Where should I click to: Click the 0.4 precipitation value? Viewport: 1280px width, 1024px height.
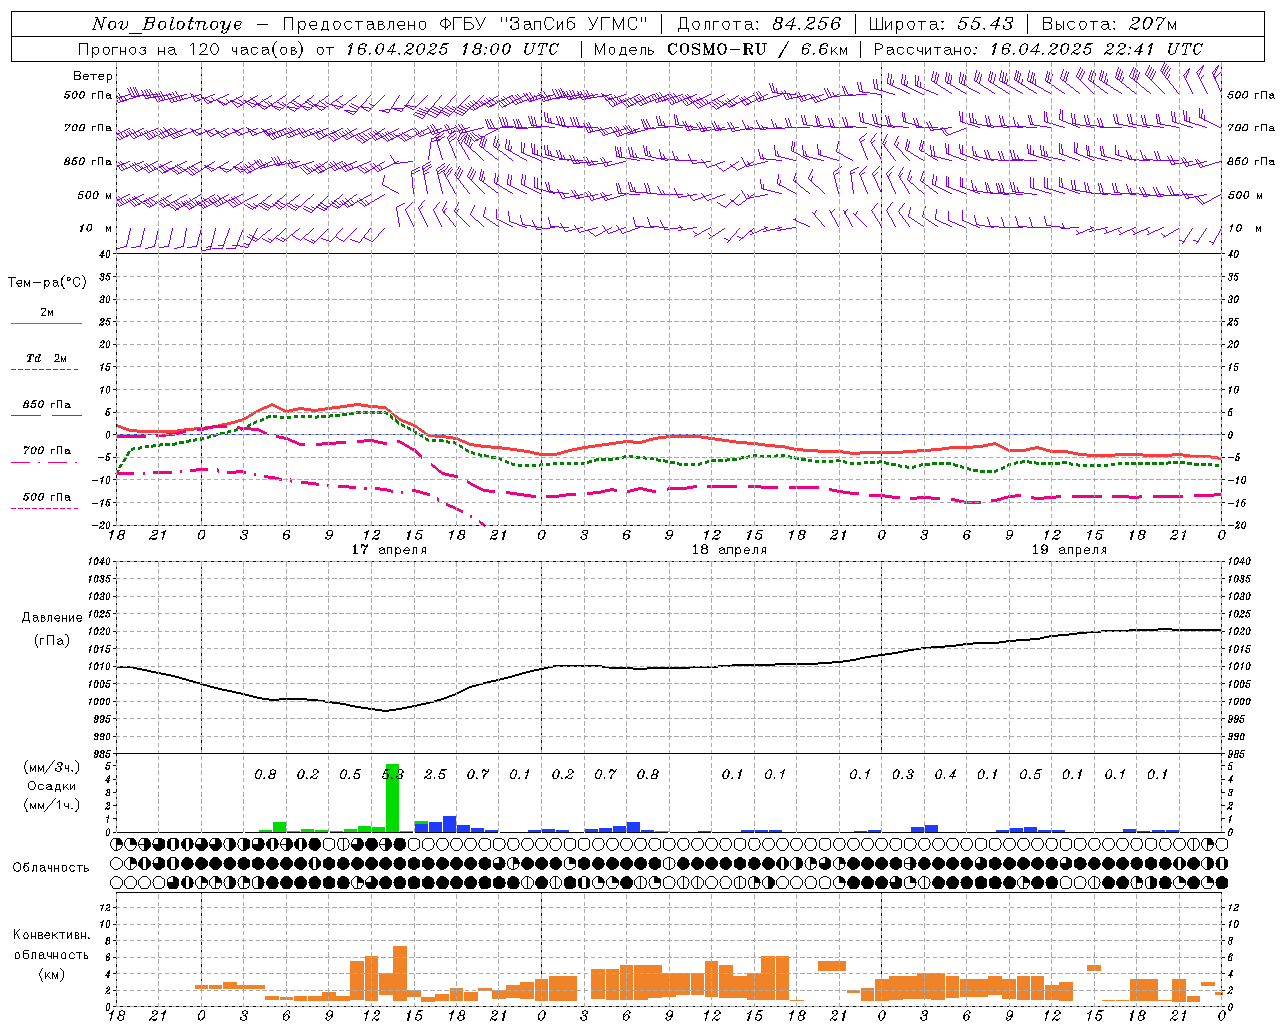click(x=945, y=775)
